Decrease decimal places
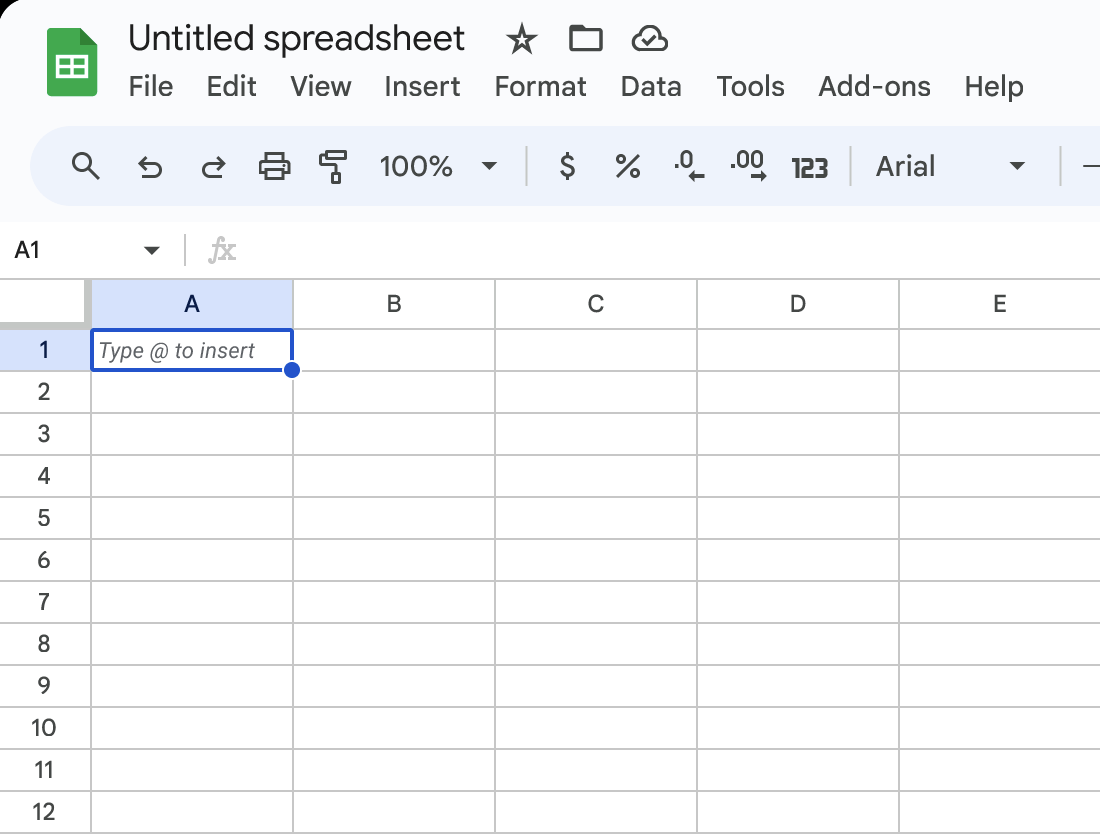Image resolution: width=1100 pixels, height=834 pixels. click(689, 166)
